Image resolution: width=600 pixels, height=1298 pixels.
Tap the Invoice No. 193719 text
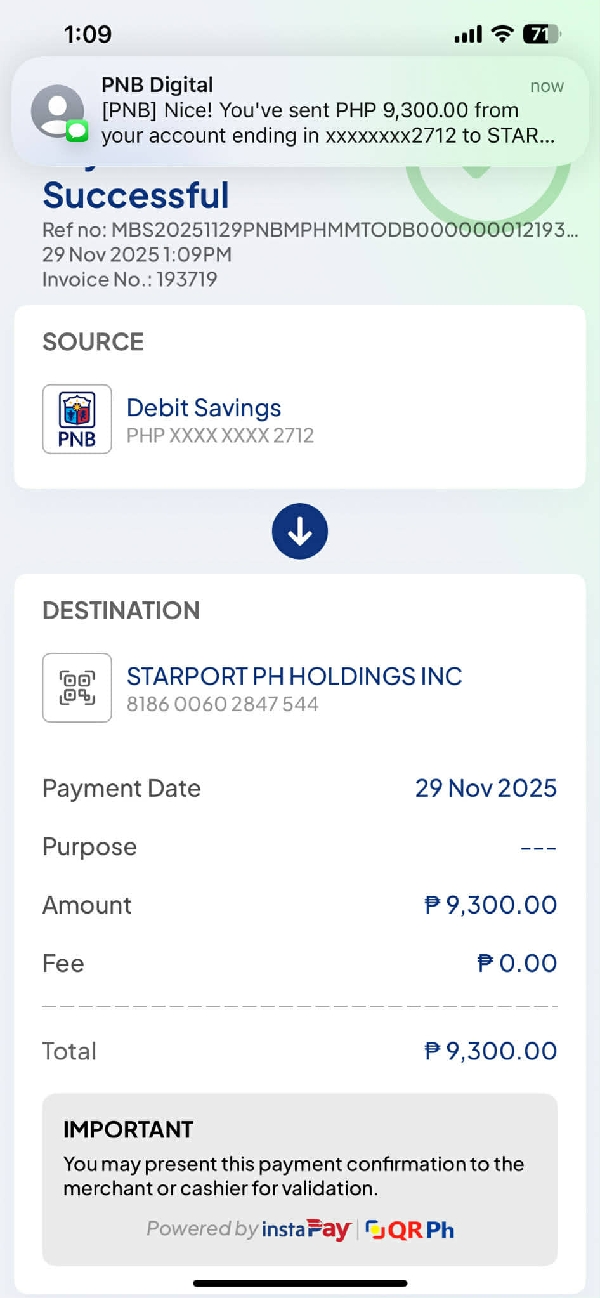tap(130, 279)
